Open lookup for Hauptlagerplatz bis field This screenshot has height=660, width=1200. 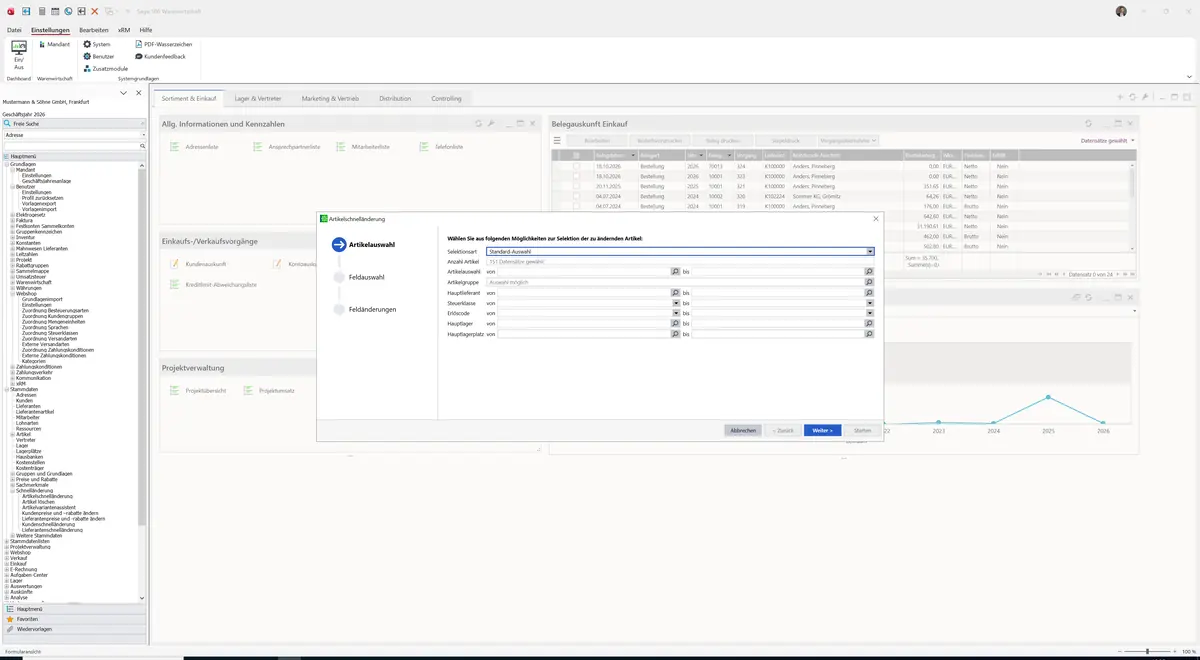(869, 334)
